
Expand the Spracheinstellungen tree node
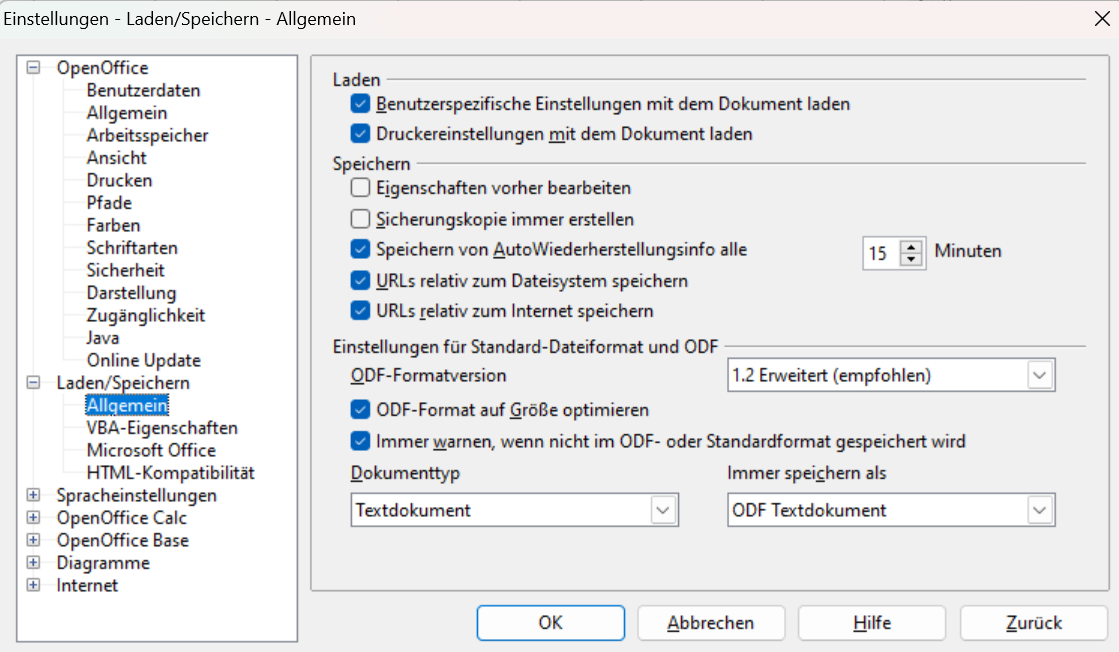34,495
